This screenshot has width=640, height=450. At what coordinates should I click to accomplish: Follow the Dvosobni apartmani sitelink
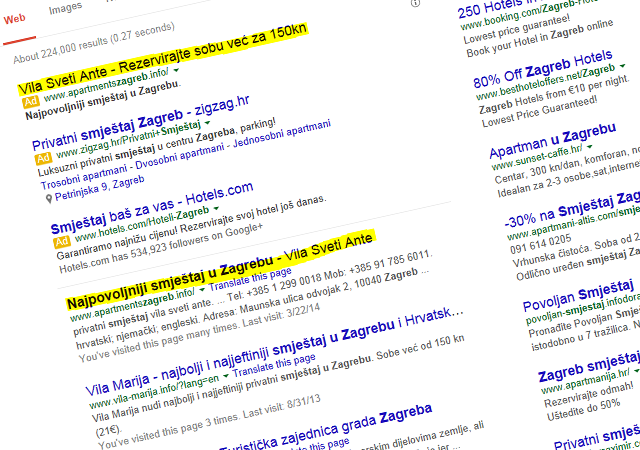coord(180,155)
